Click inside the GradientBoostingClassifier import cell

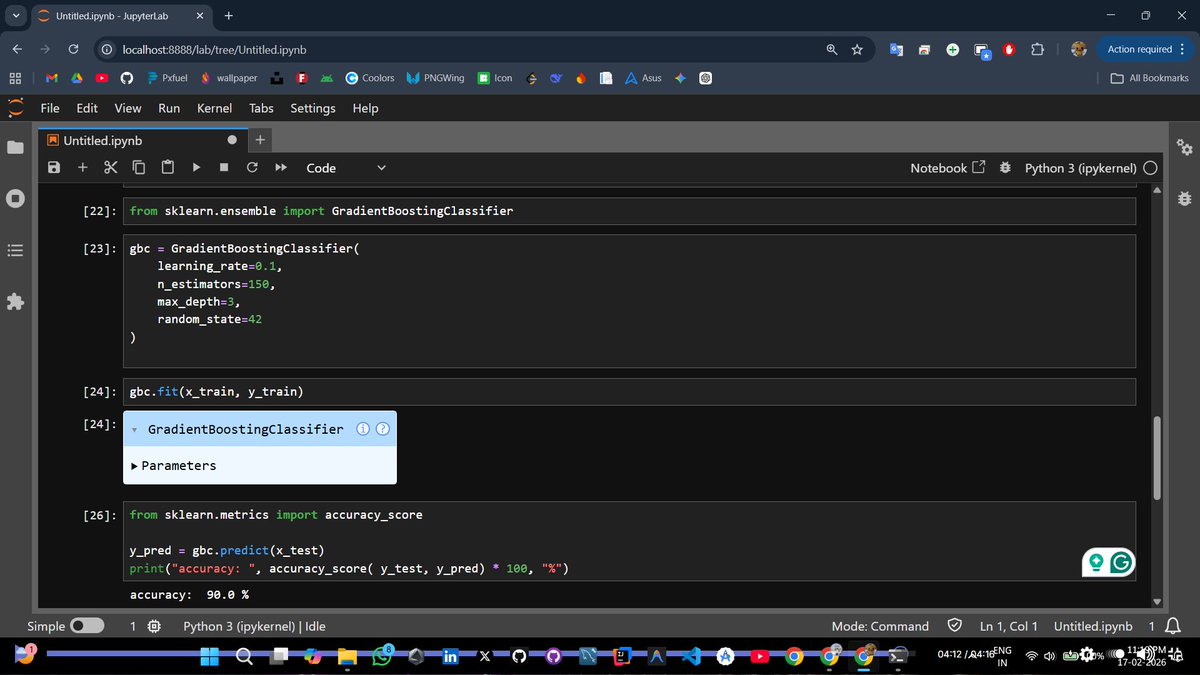(x=630, y=211)
